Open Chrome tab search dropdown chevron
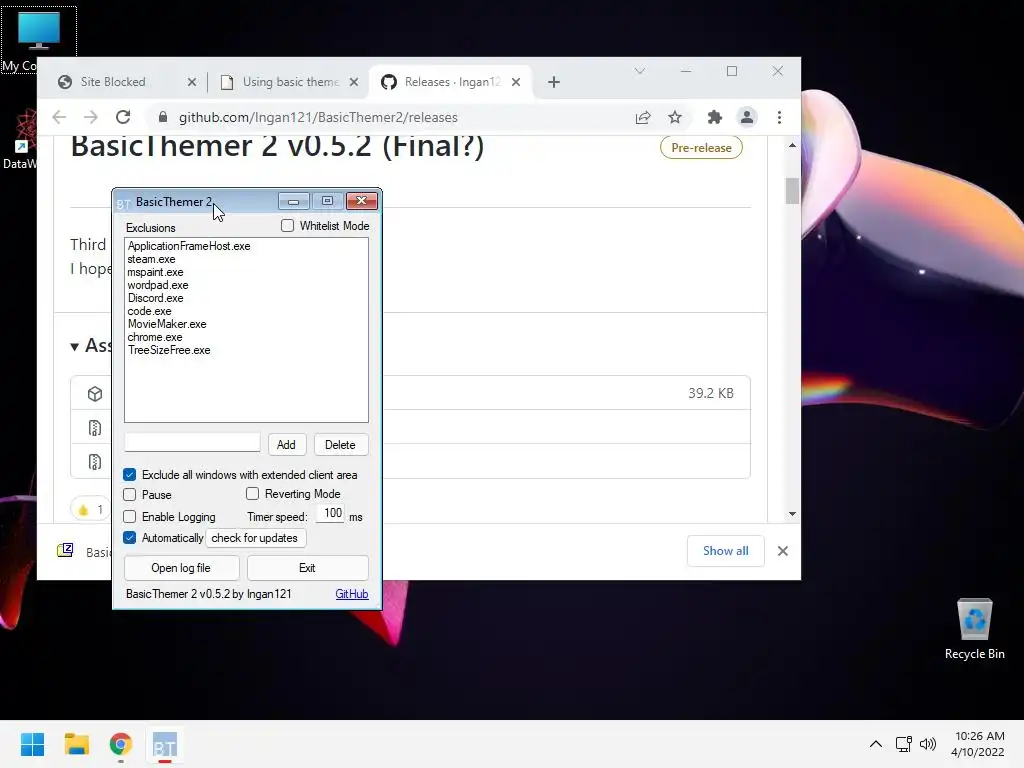The width and height of the screenshot is (1024, 768). click(x=639, y=71)
